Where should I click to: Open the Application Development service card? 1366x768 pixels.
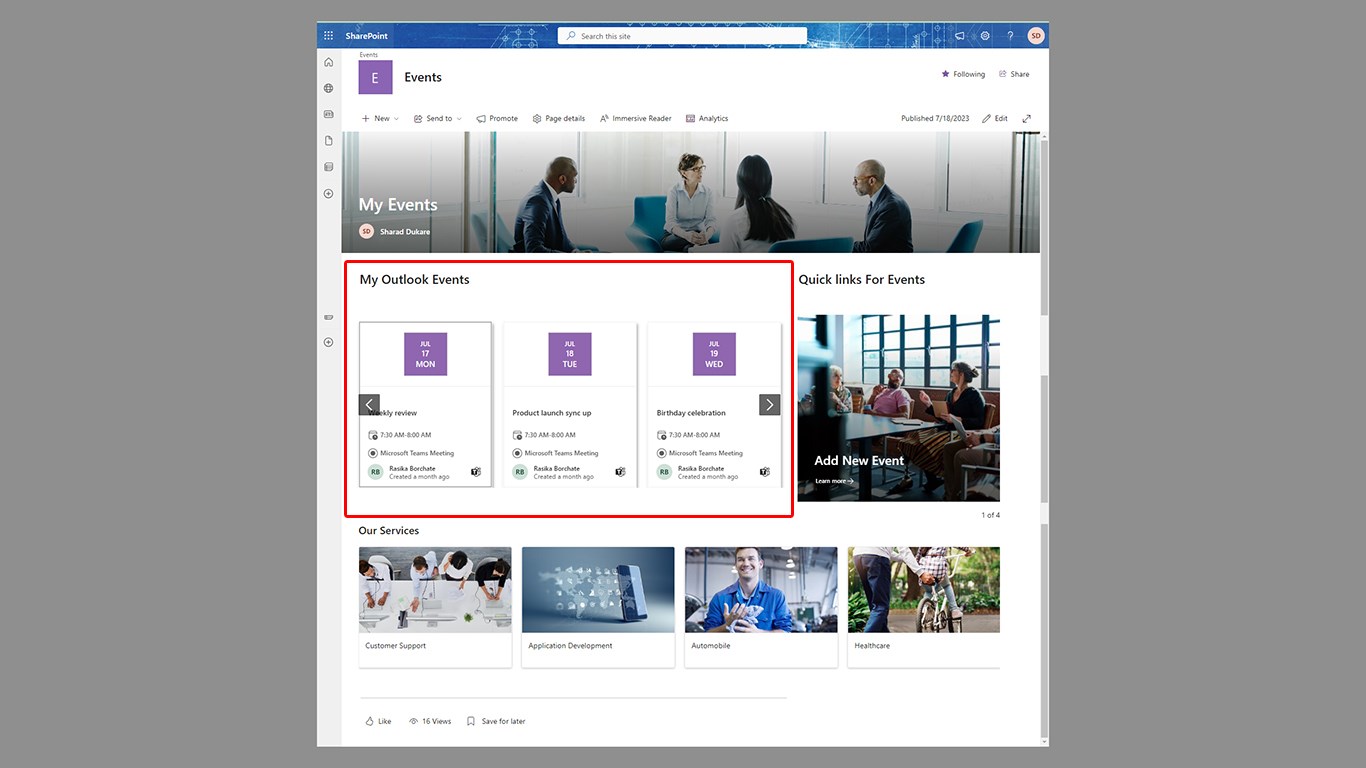pyautogui.click(x=598, y=607)
